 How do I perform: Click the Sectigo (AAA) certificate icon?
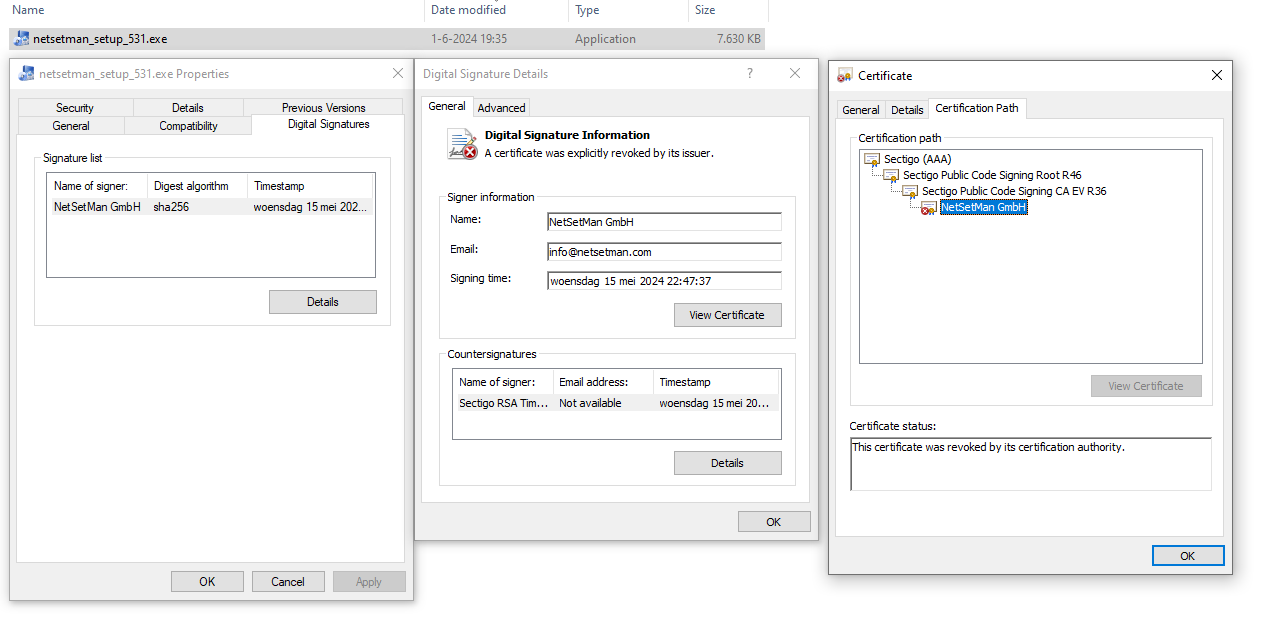point(872,160)
